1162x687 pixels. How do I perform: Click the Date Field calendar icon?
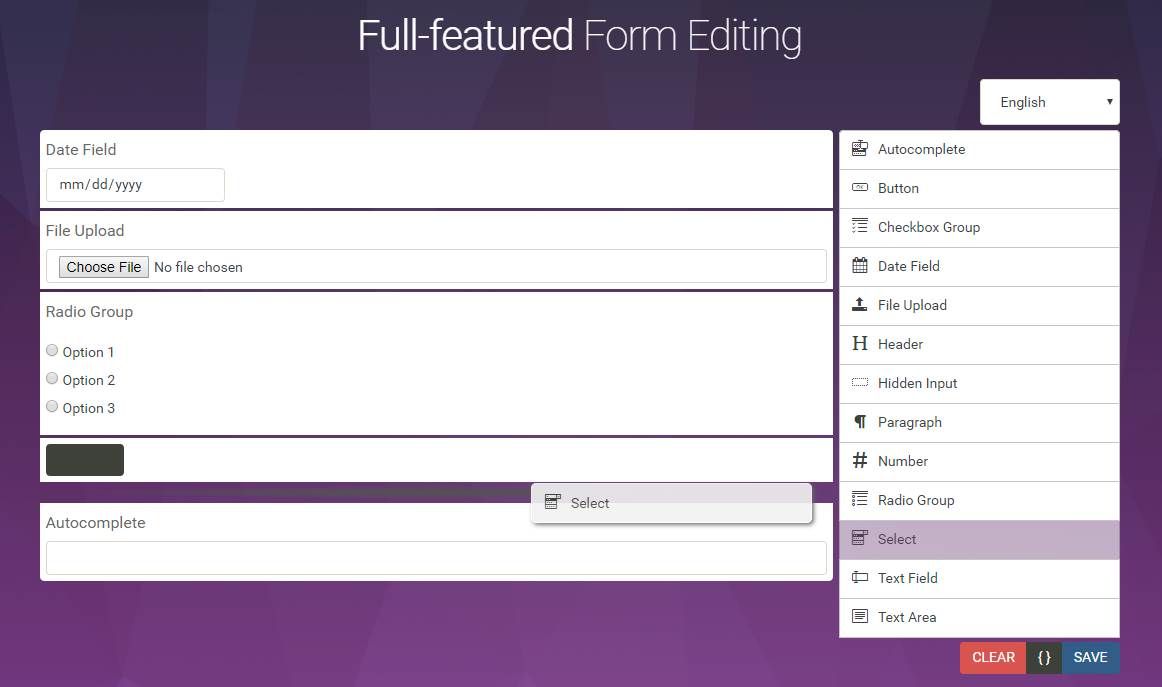pos(859,266)
